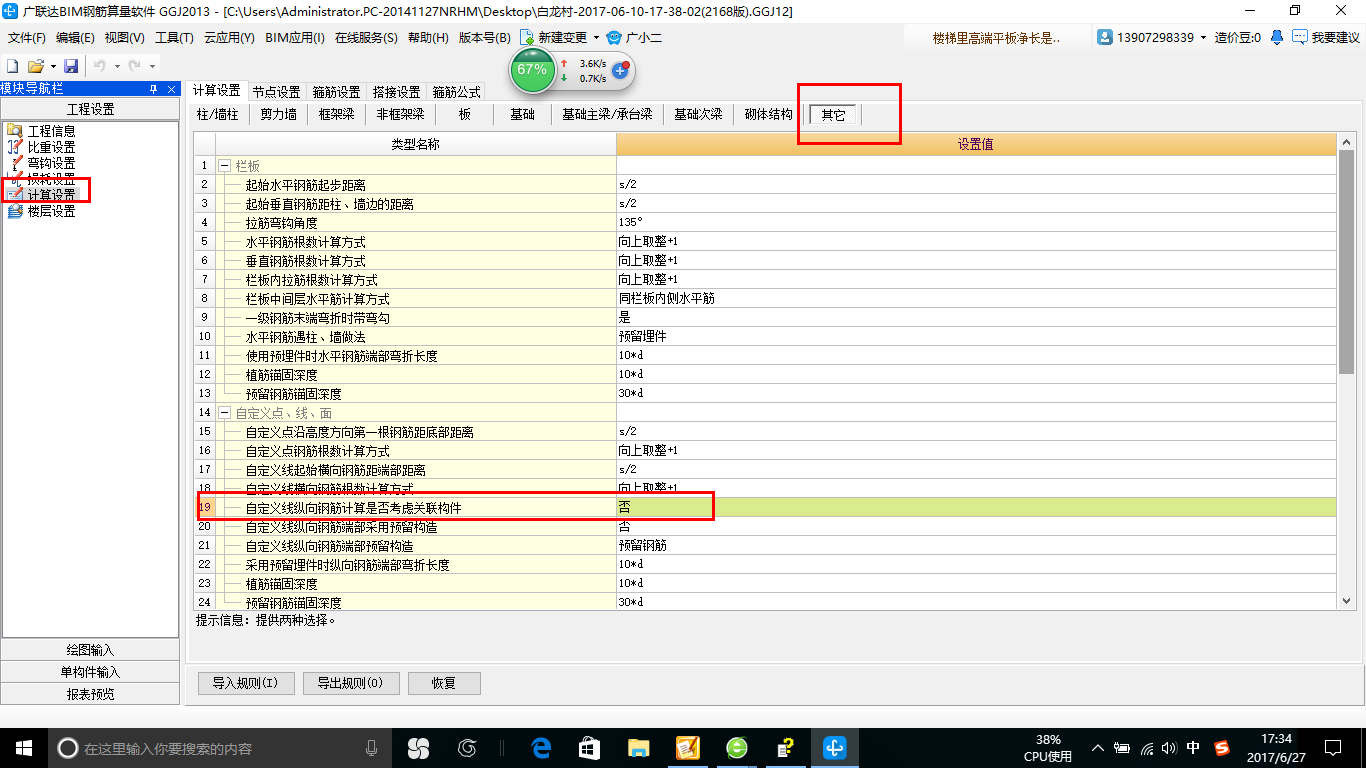Viewport: 1366px width, 768px height.
Task: Select the 砌体结构 category tab
Action: 768,114
